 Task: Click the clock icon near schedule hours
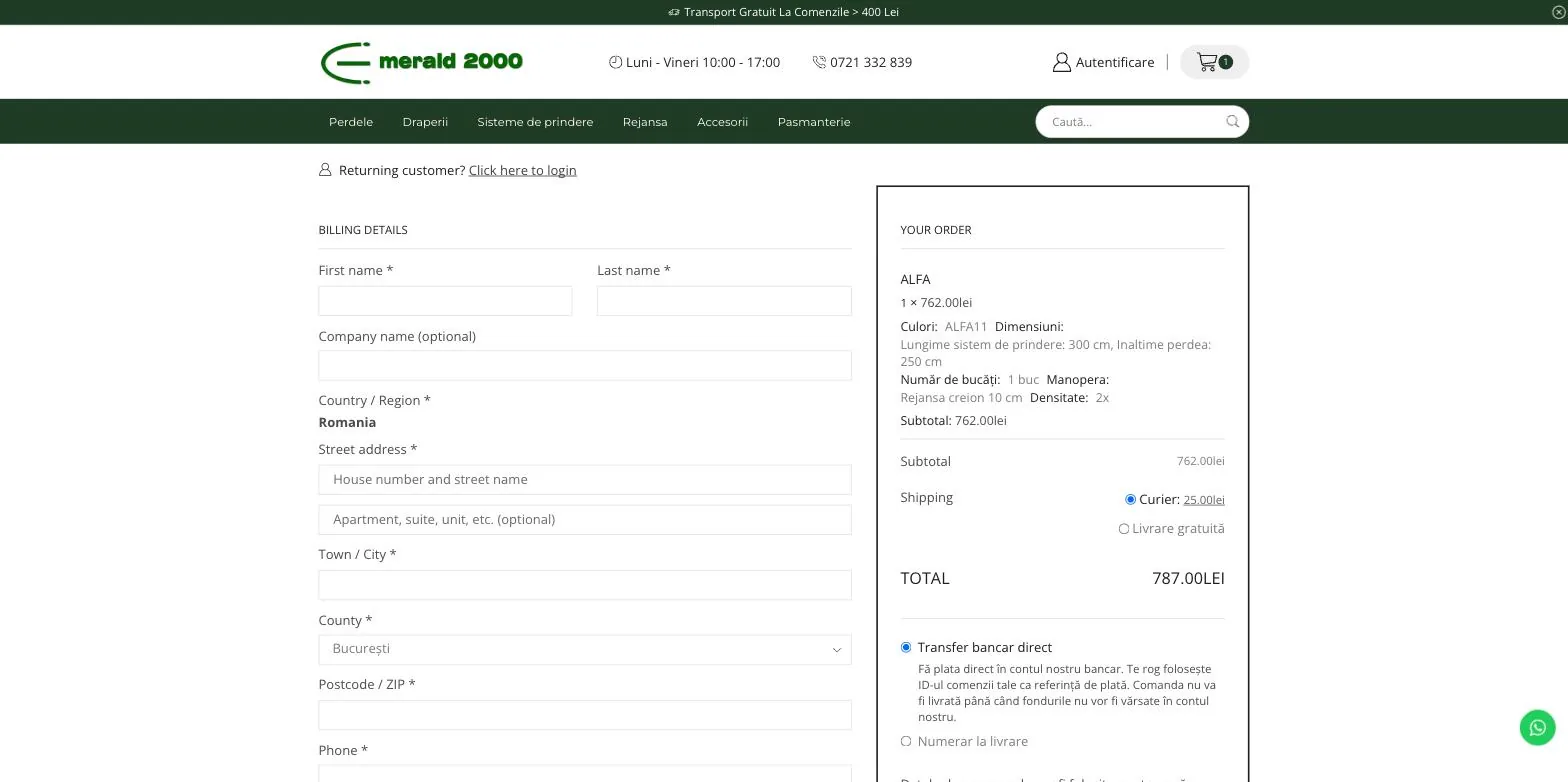pos(615,62)
